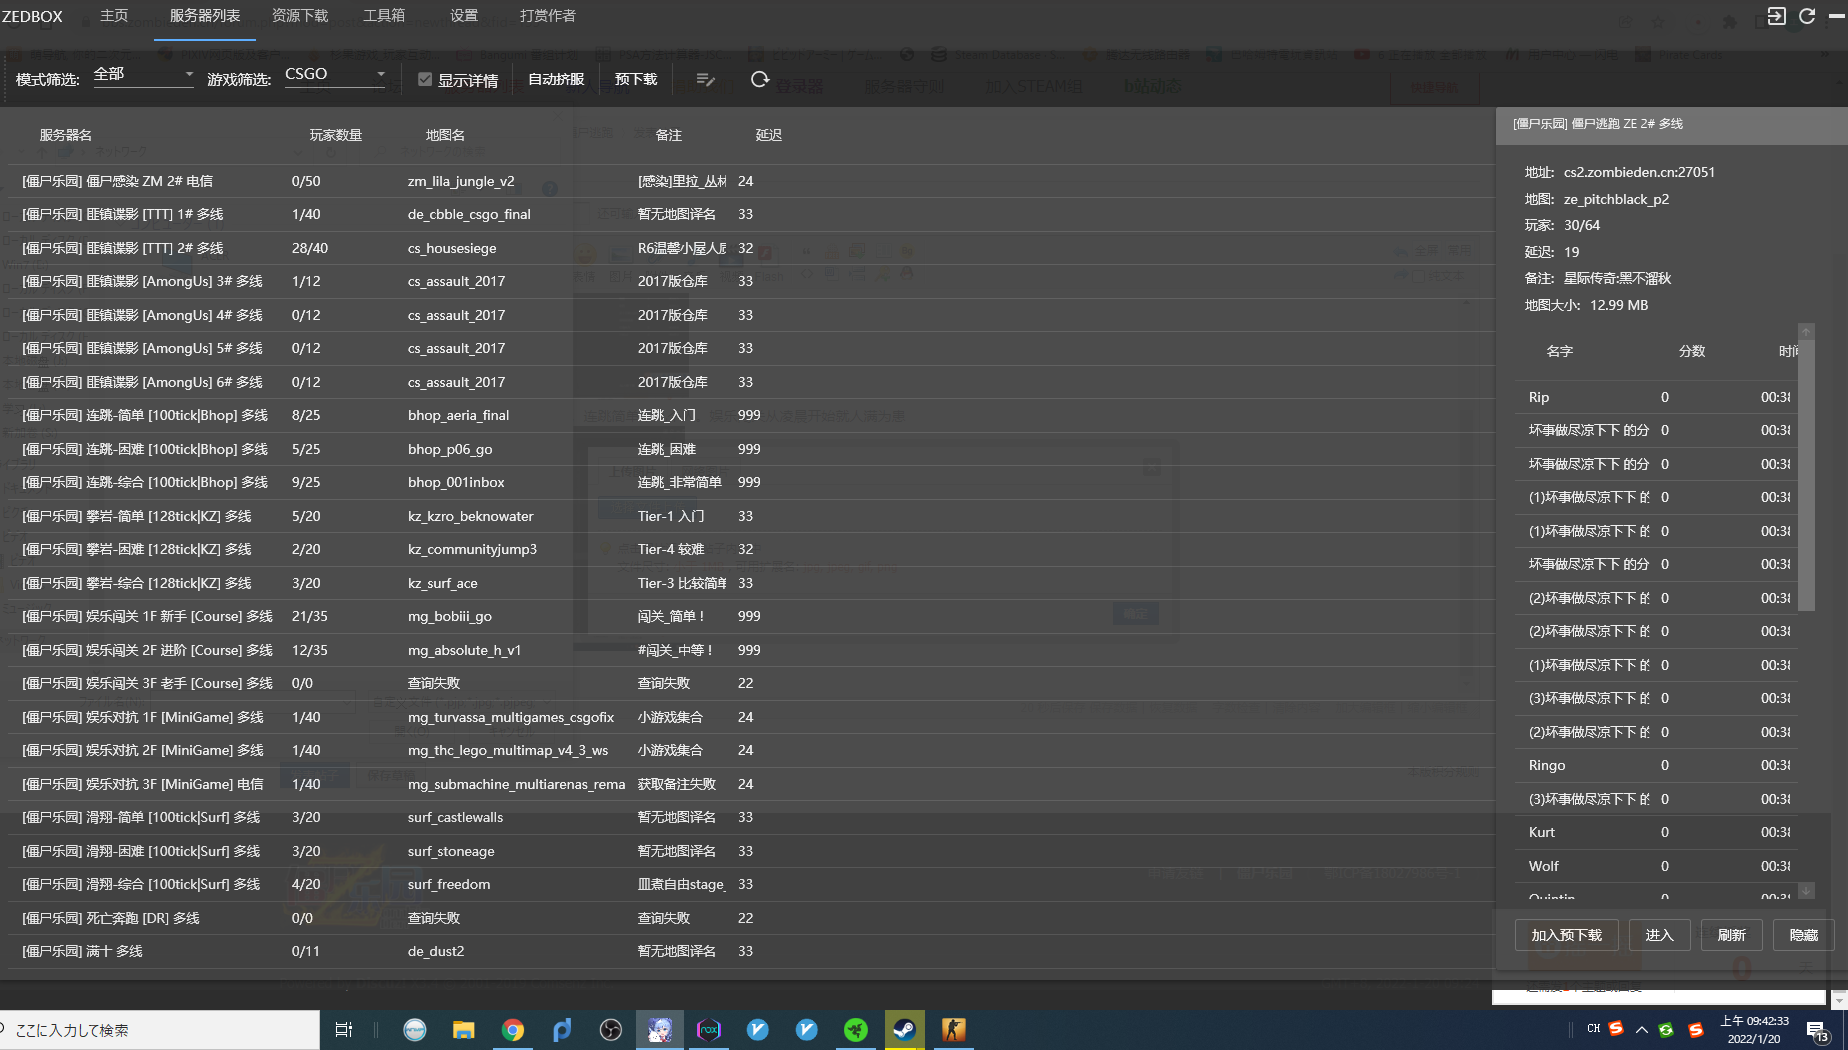Screen dimensions: 1848x1050
Task: Select server 娱乐对抗 3F [MiniGame] 电信
Action: click(750, 784)
